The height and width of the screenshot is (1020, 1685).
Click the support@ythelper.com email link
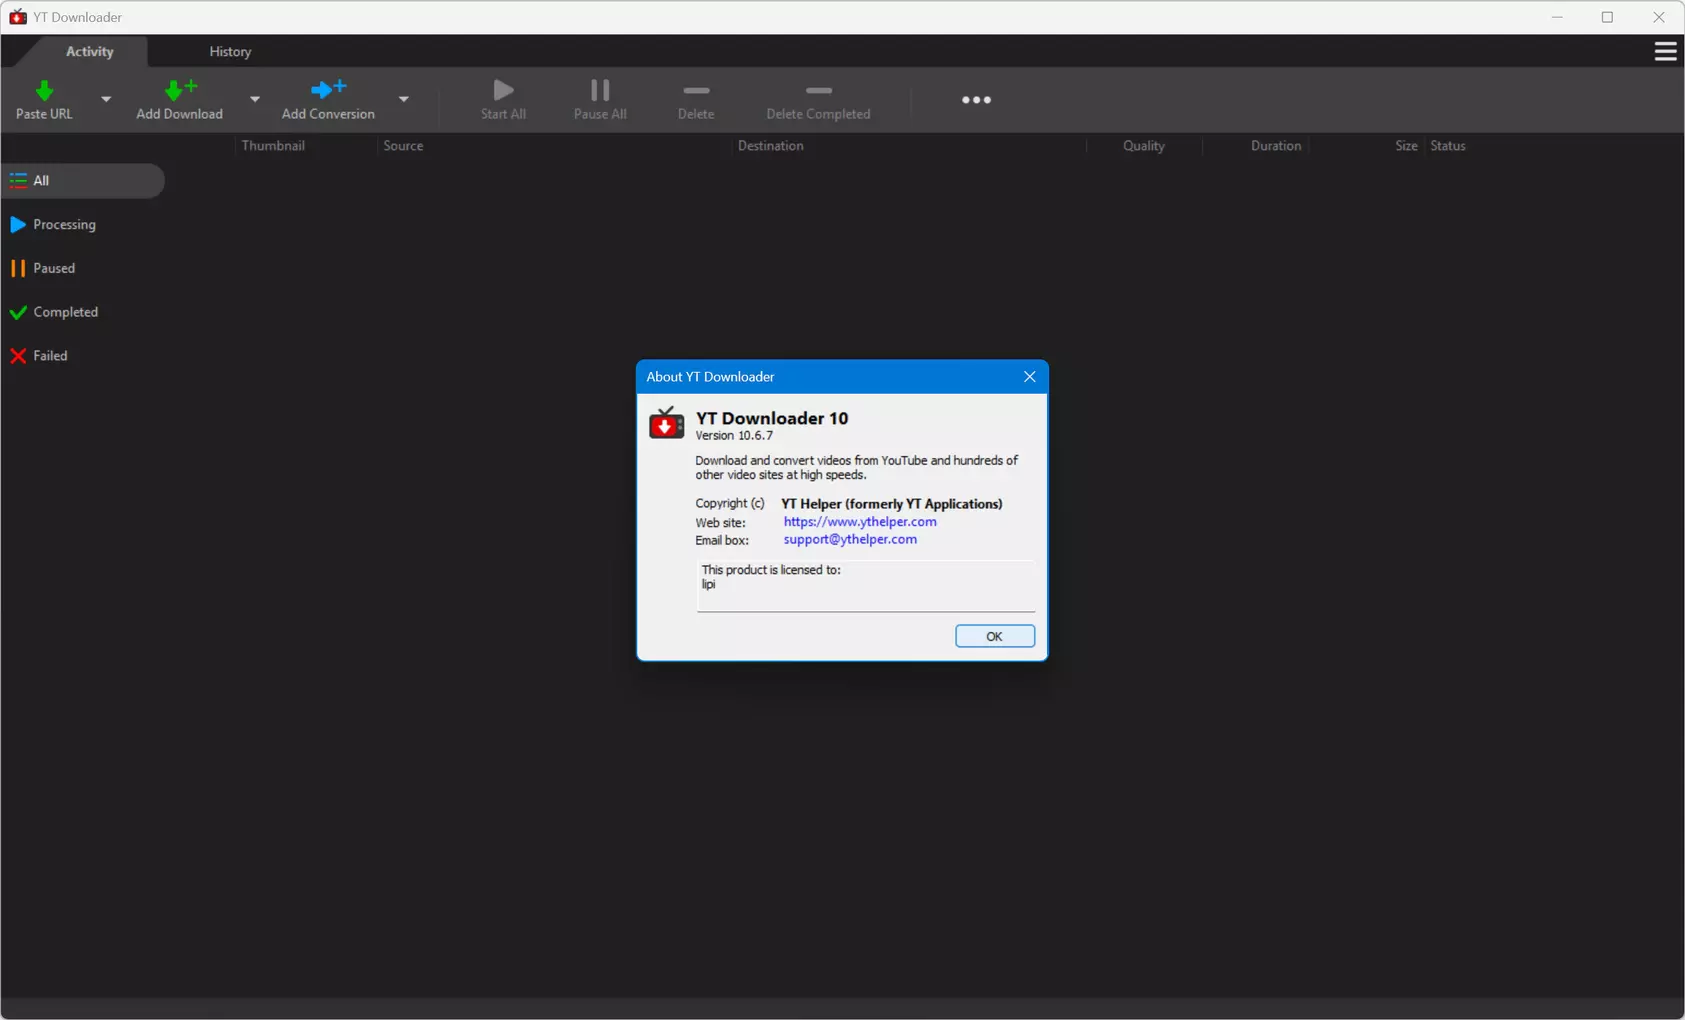850,540
